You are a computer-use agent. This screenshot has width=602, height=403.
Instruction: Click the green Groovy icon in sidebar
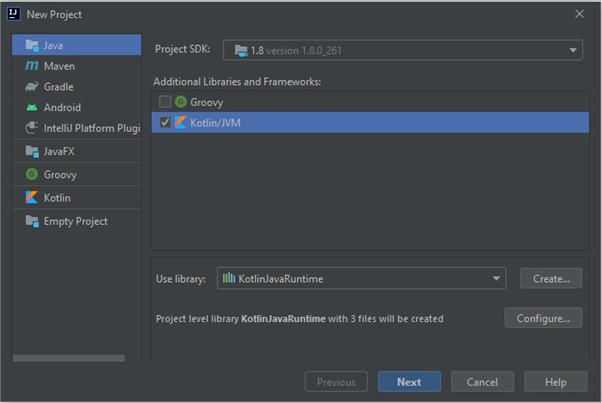click(x=30, y=174)
